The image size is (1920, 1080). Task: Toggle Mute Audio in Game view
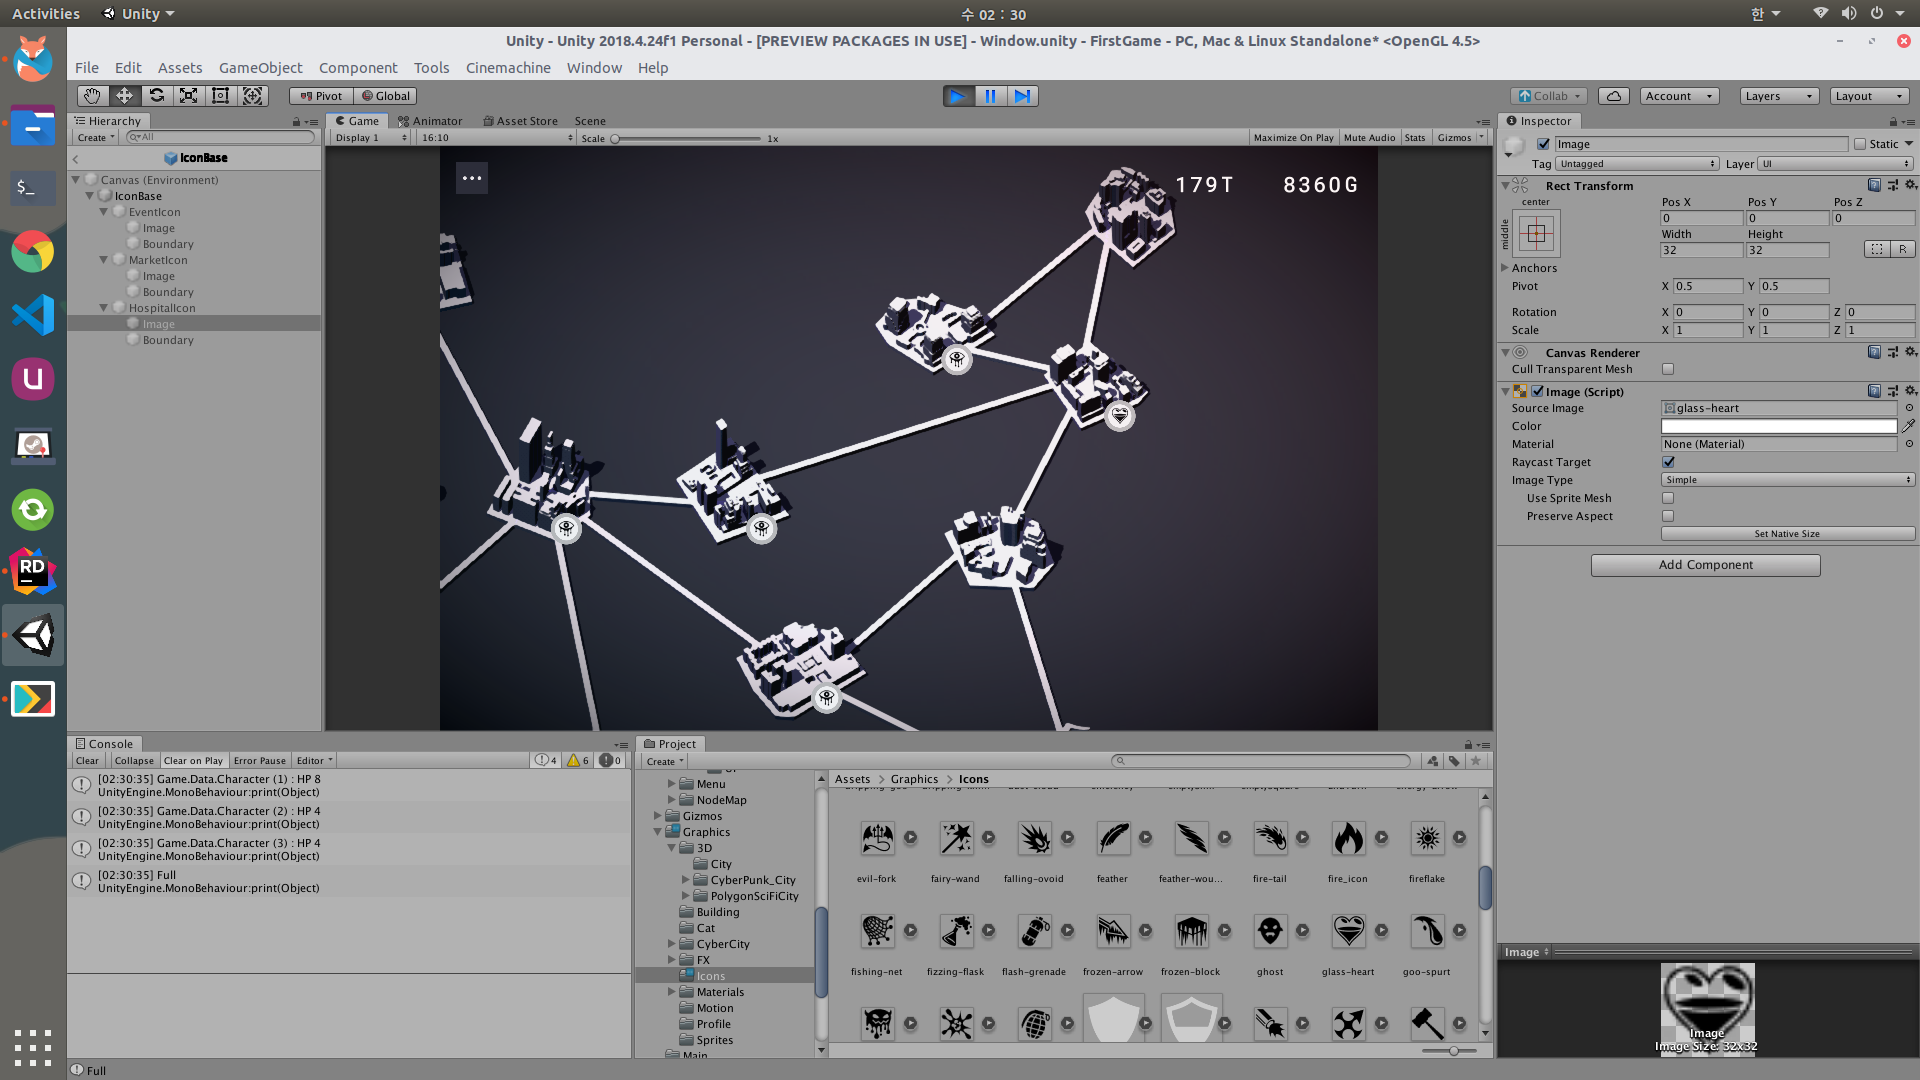point(1369,138)
